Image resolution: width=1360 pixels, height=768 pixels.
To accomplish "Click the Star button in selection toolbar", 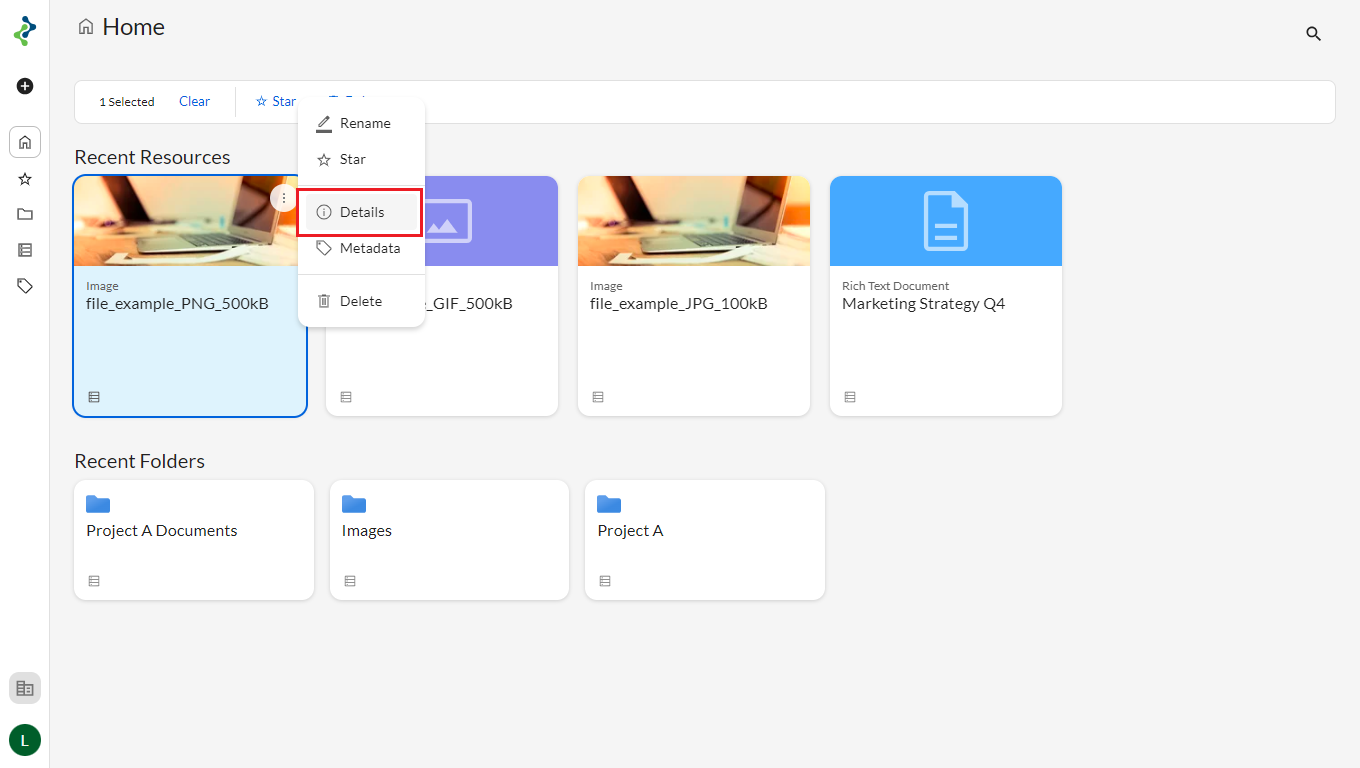I will click(276, 101).
